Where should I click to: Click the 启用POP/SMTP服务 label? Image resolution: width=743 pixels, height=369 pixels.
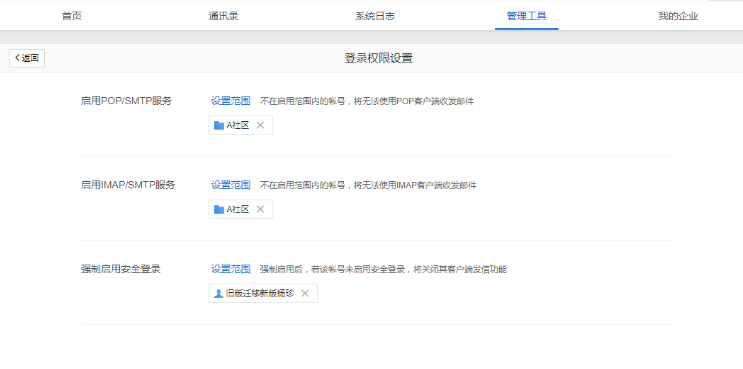(x=127, y=101)
